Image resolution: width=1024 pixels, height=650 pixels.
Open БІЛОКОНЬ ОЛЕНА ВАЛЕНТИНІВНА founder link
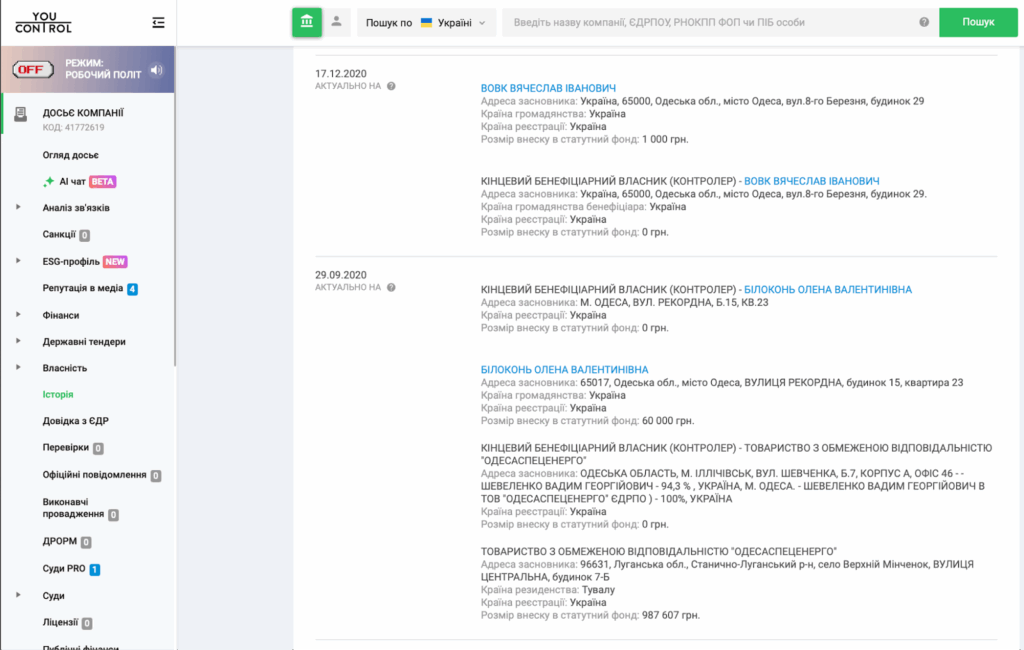tap(564, 370)
